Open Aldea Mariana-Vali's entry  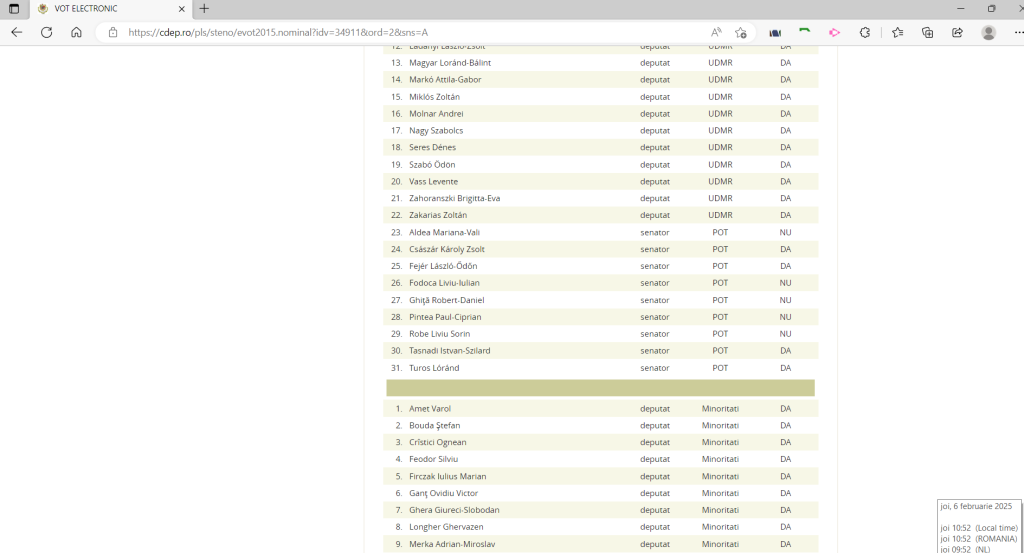tap(444, 232)
